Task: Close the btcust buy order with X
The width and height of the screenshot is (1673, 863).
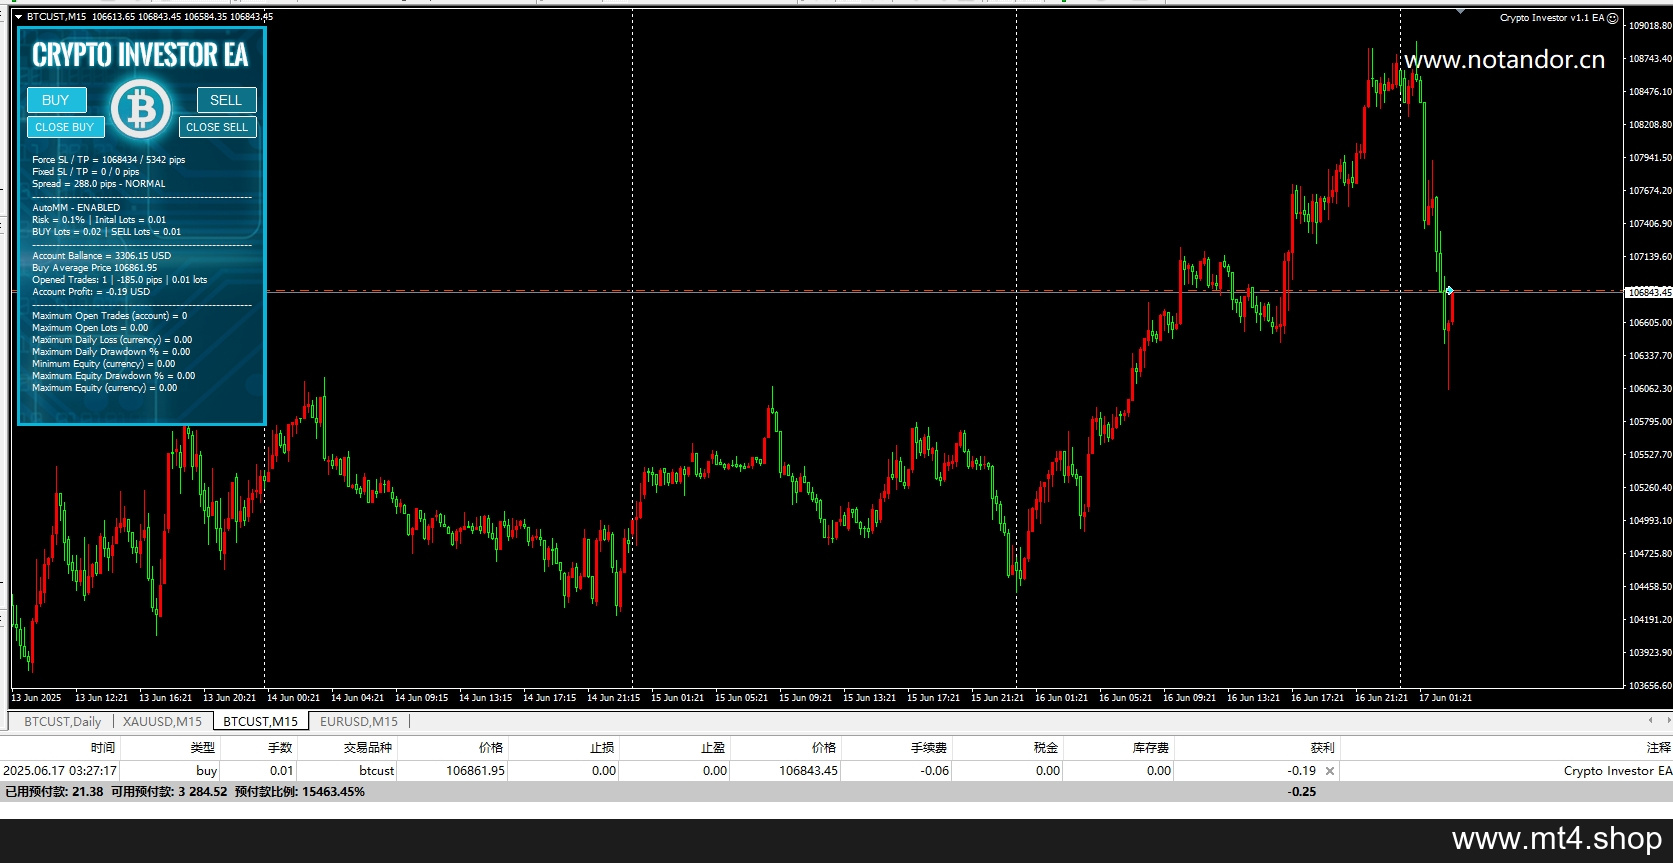Action: pyautogui.click(x=1329, y=771)
